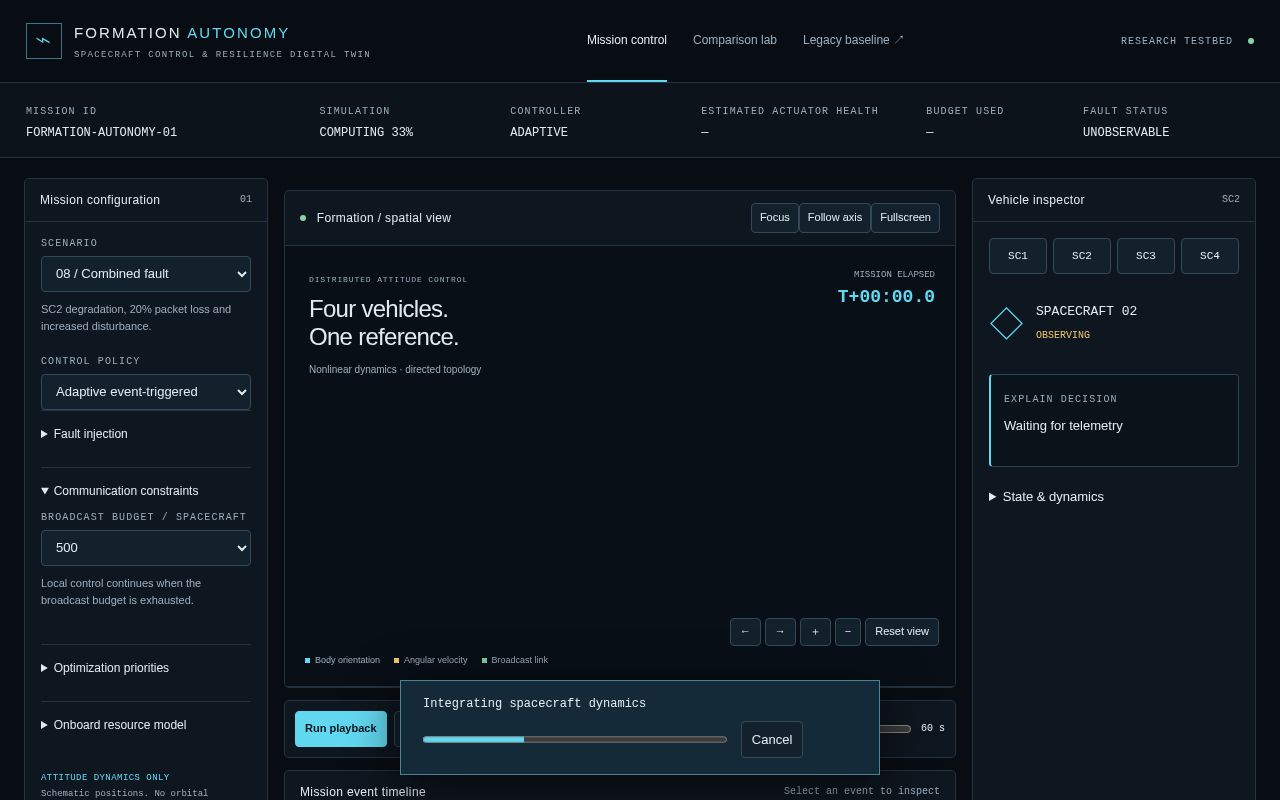Viewport: 1280px width, 800px height.
Task: Switch to the Mission control tab
Action: click(x=627, y=40)
